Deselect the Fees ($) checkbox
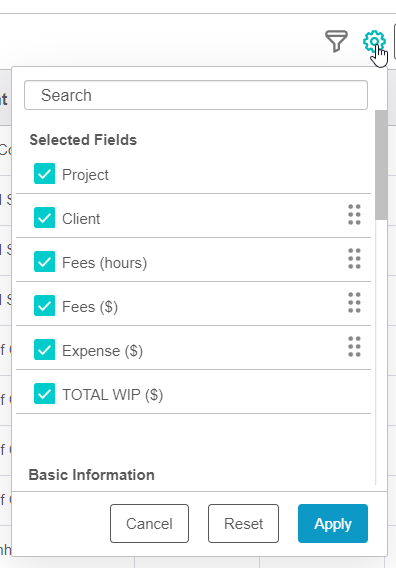 45,305
